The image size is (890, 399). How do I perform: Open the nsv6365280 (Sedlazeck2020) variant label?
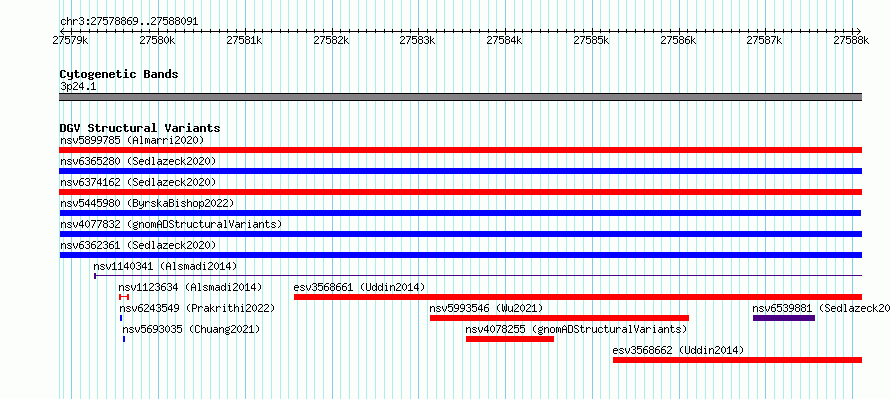tap(138, 161)
